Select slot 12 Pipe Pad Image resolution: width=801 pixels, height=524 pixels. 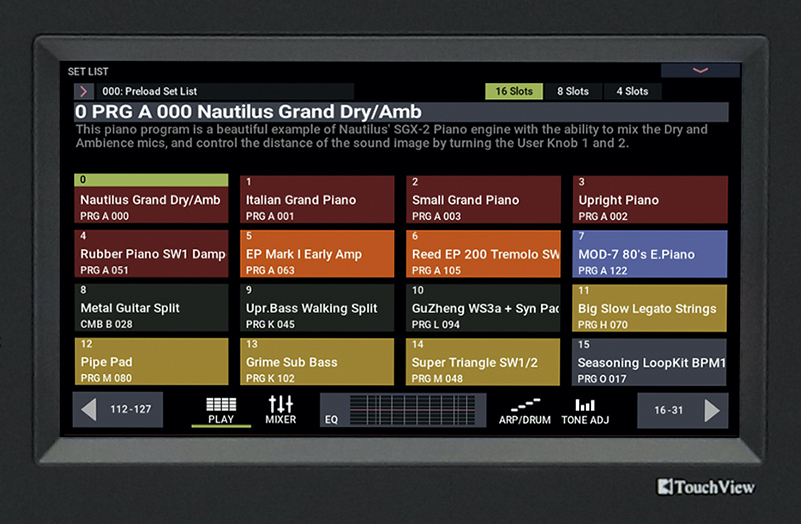(151, 362)
